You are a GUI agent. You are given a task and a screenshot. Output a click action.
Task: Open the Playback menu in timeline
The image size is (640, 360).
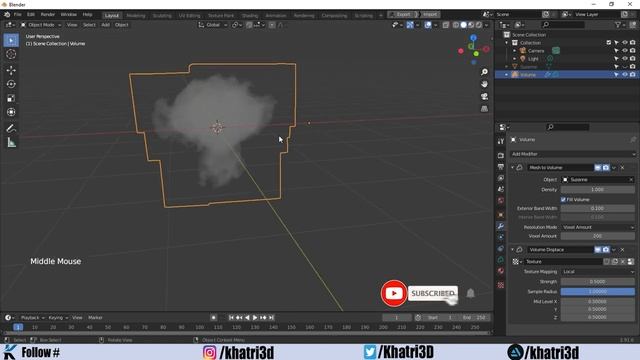tap(32, 318)
